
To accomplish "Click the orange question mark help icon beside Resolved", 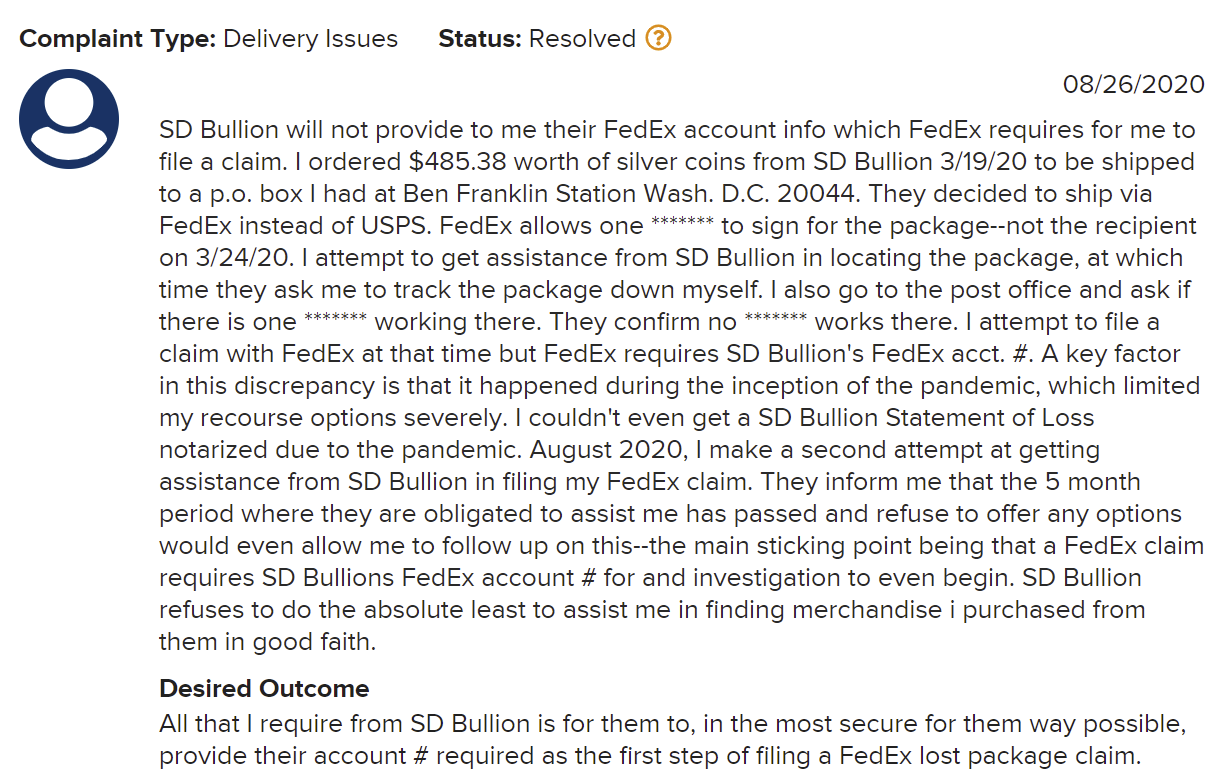I will pyautogui.click(x=658, y=39).
